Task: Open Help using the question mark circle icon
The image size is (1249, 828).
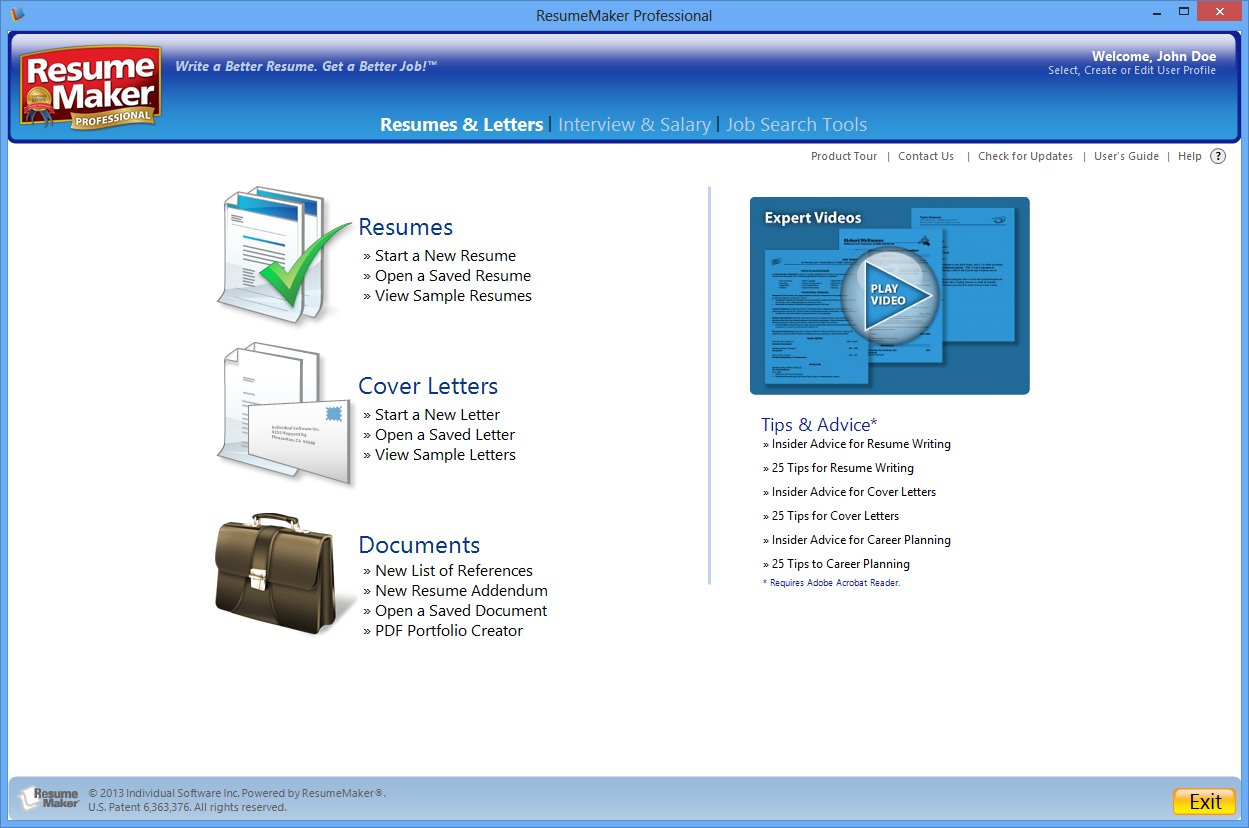Action: coord(1217,156)
